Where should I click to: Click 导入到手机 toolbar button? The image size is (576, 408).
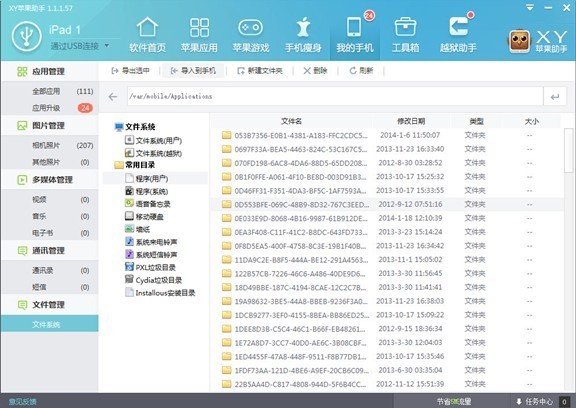pos(193,71)
